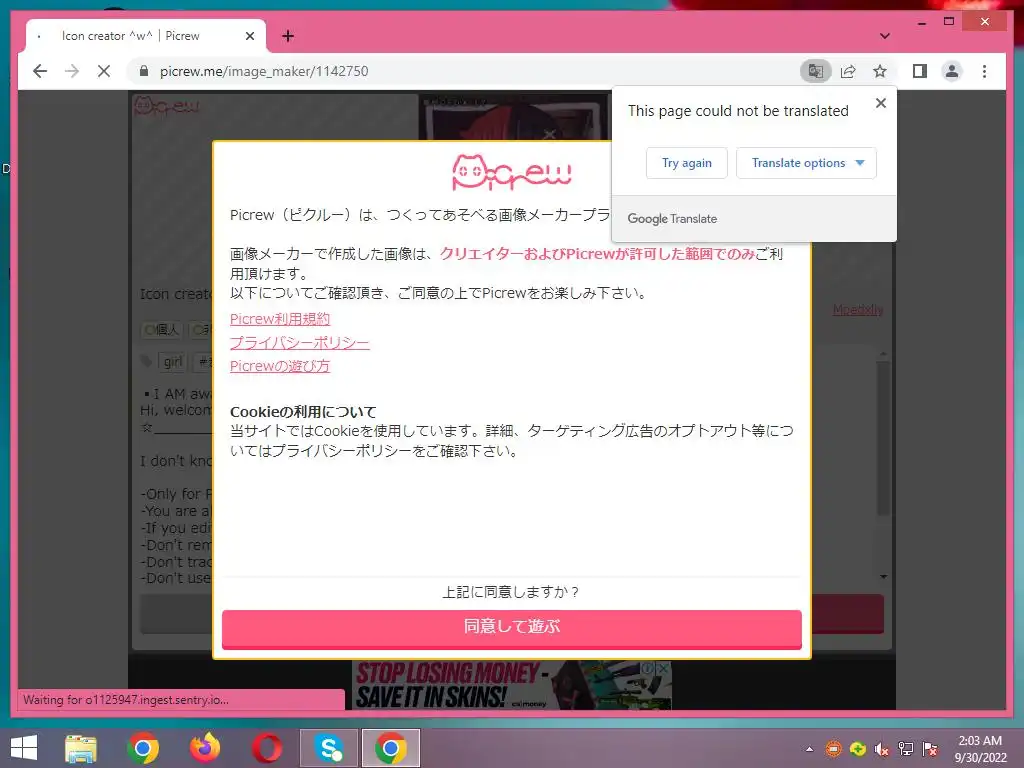Open Opera from the taskbar
The height and width of the screenshot is (768, 1024).
(267, 748)
